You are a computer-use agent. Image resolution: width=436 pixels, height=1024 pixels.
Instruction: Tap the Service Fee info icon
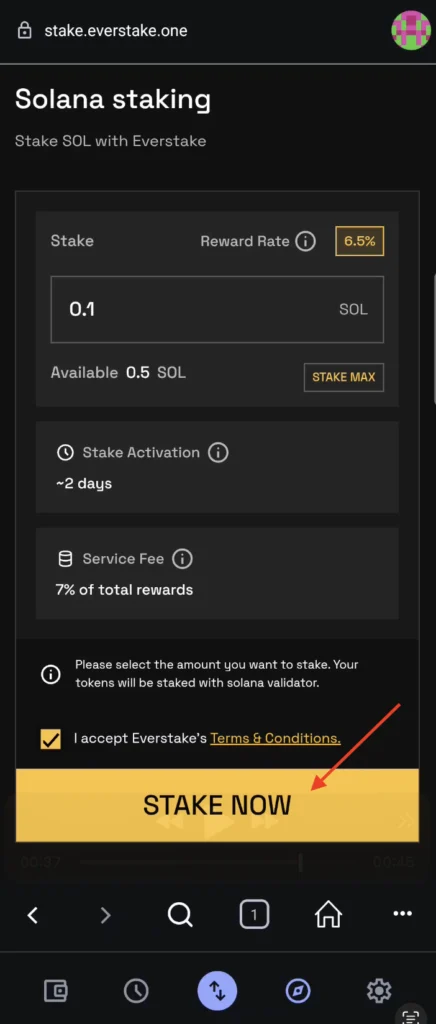pyautogui.click(x=182, y=559)
